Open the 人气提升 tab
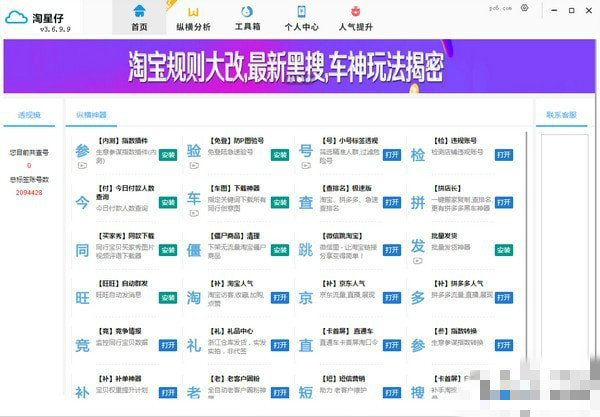The height and width of the screenshot is (417, 600). [x=355, y=18]
